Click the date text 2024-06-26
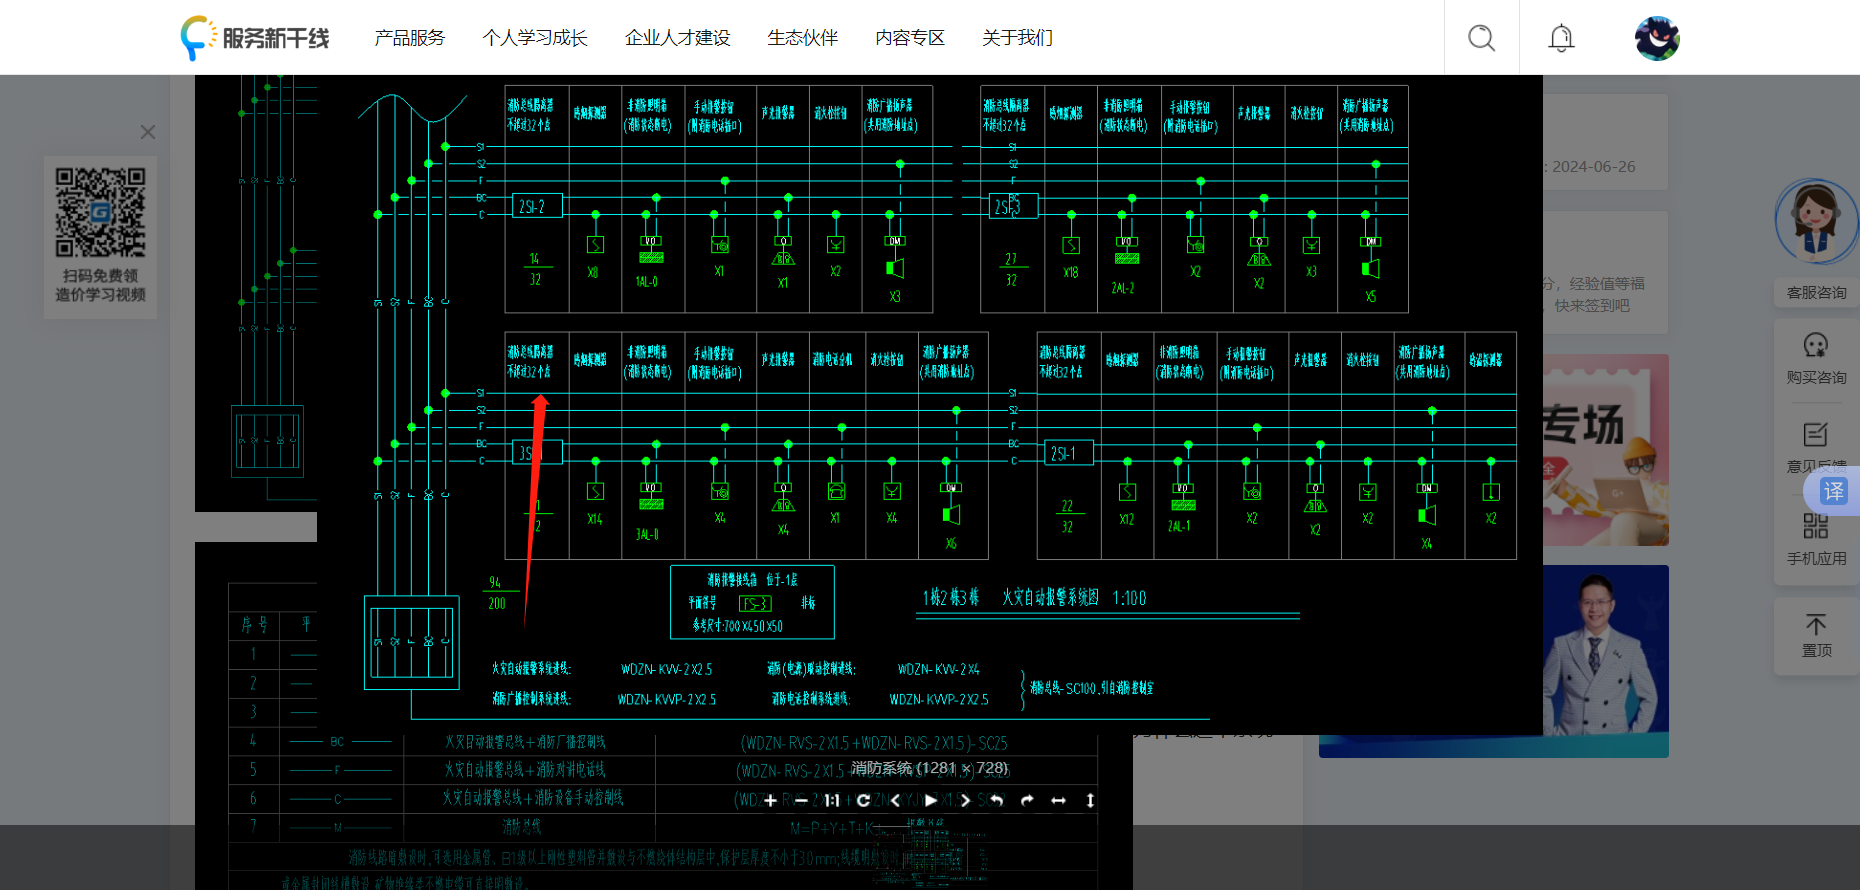The width and height of the screenshot is (1860, 890). click(x=1594, y=167)
